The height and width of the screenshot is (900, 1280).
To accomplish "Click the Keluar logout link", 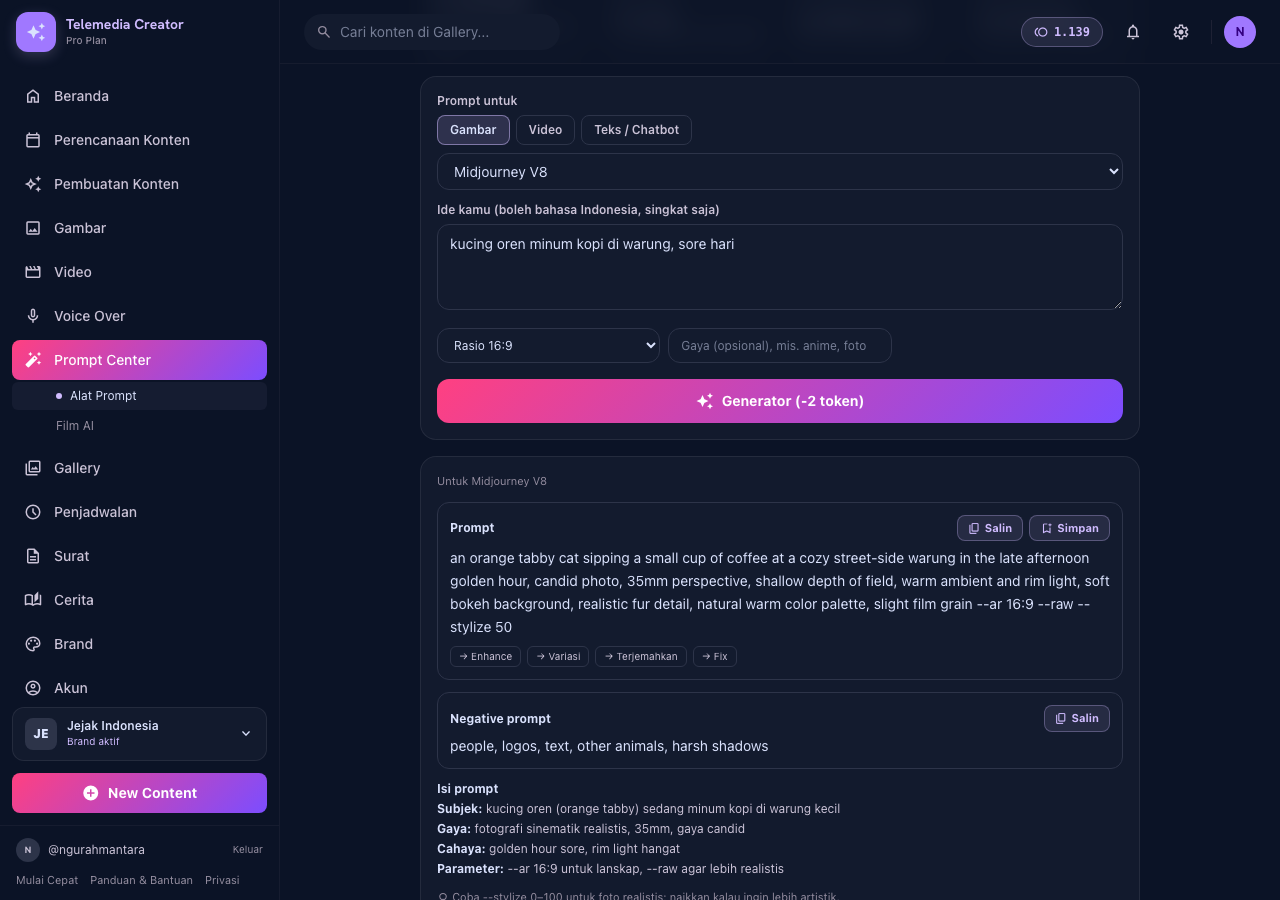I will [248, 850].
